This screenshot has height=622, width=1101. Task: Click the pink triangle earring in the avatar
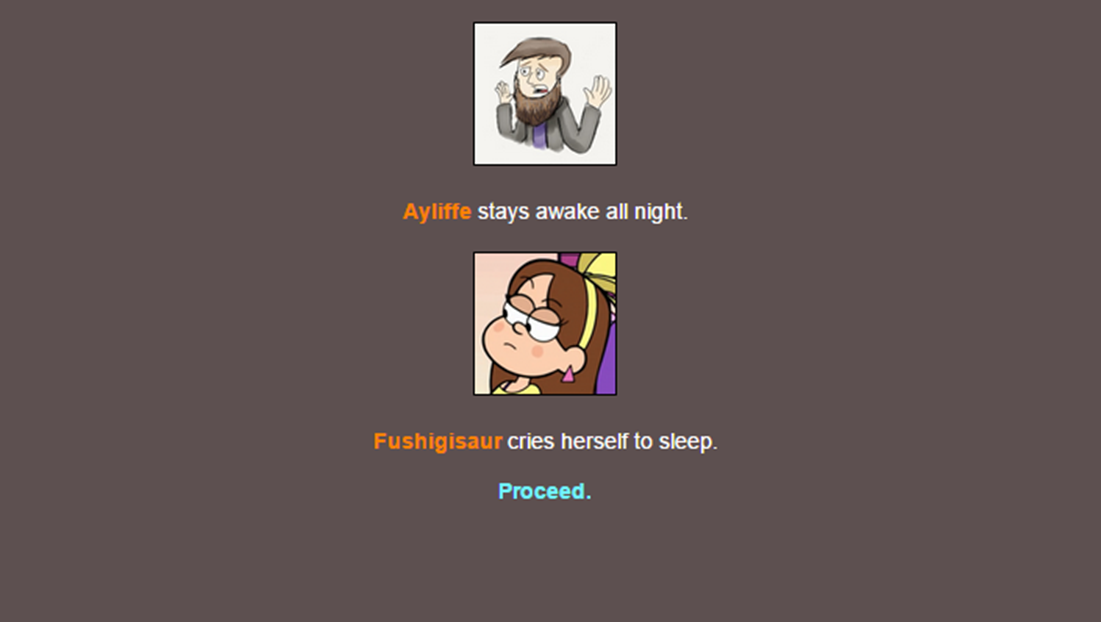click(567, 374)
